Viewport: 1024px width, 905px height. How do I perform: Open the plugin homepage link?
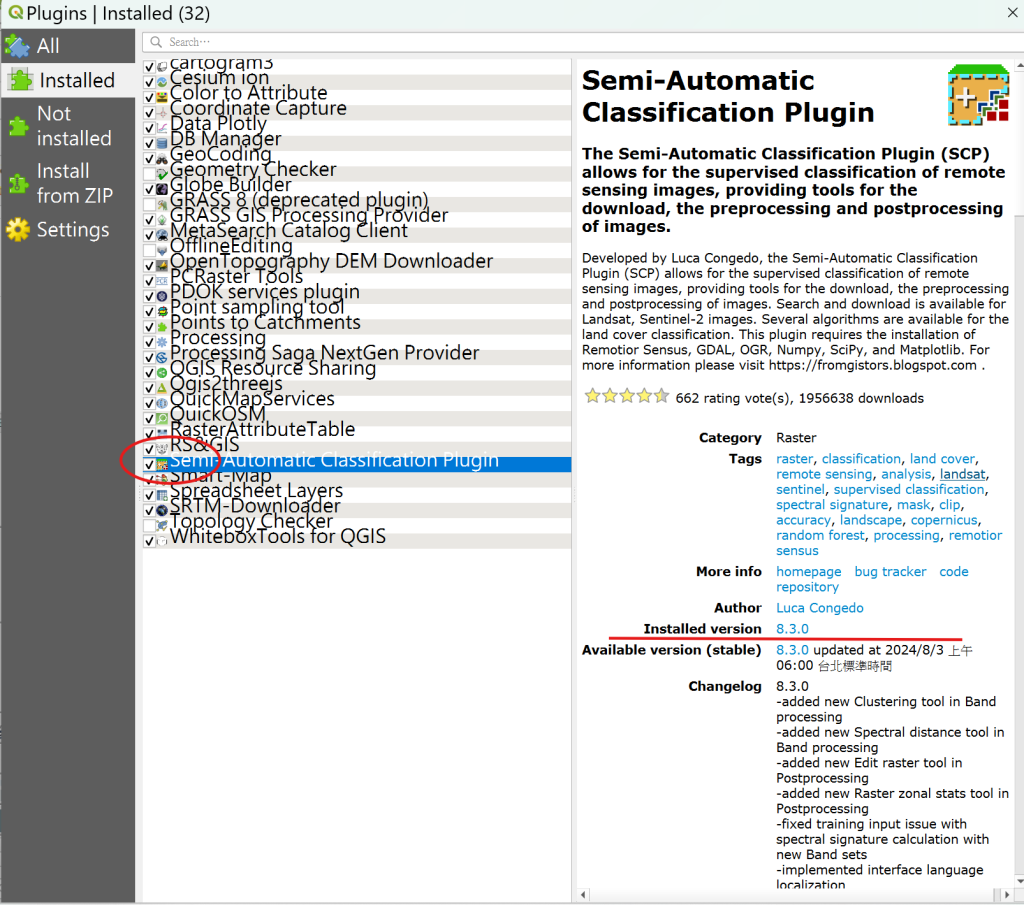point(808,571)
